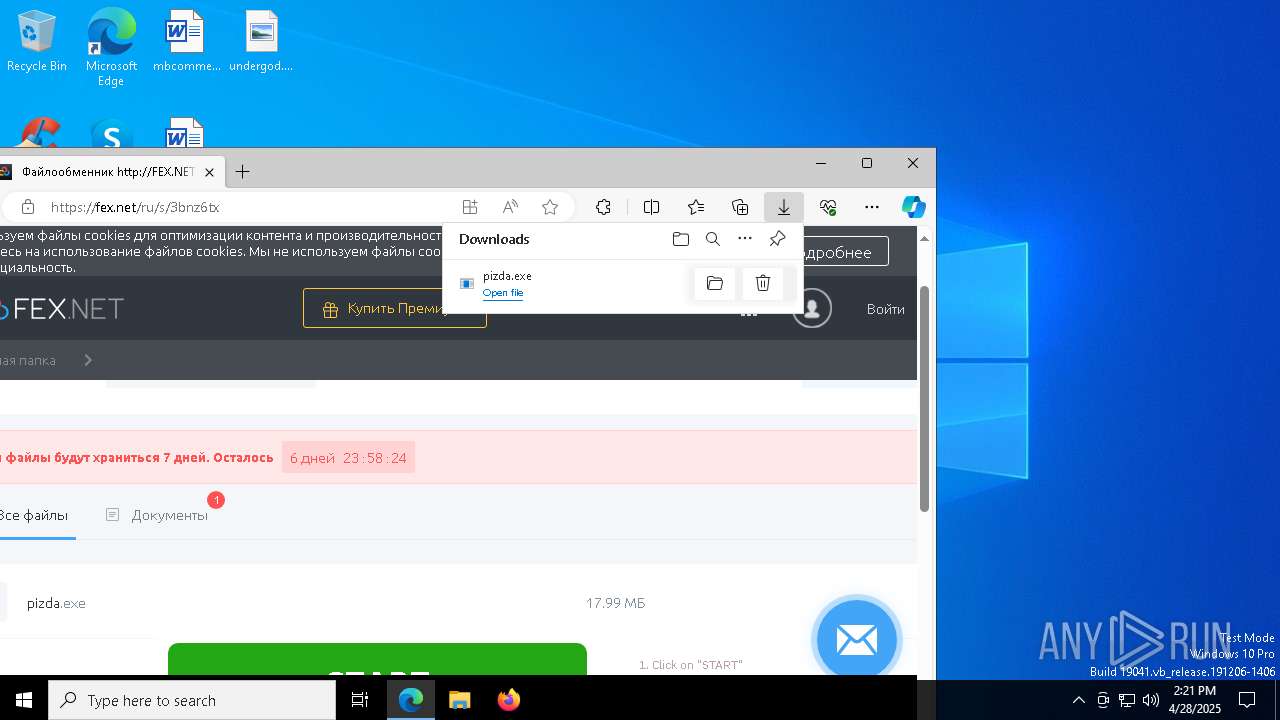Open Firefox from taskbar

click(x=508, y=700)
